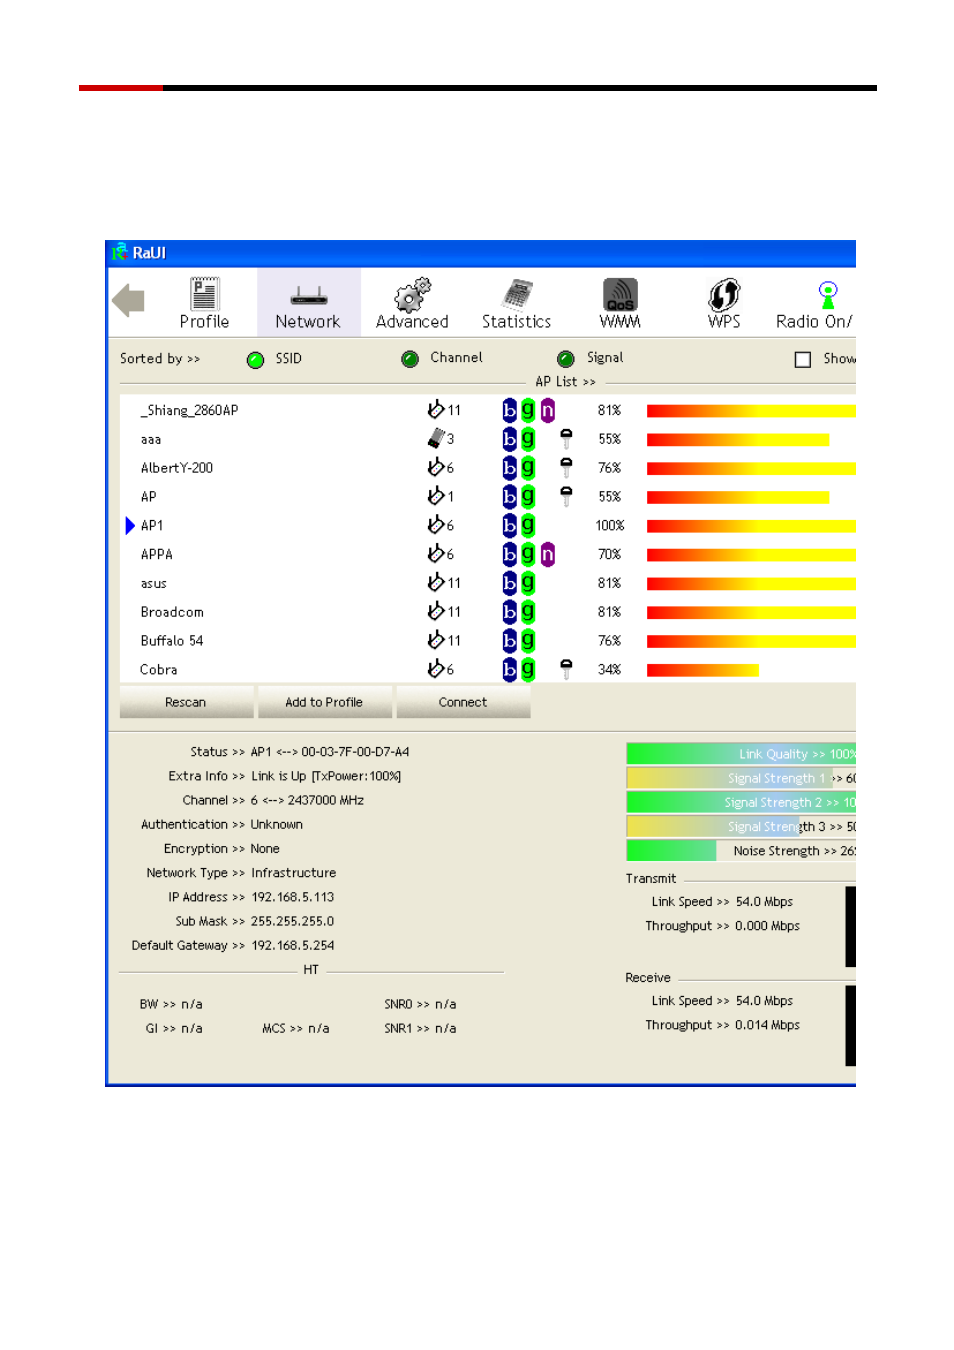
Task: Click the Signal Strength 1 bar
Action: pyautogui.click(x=741, y=778)
